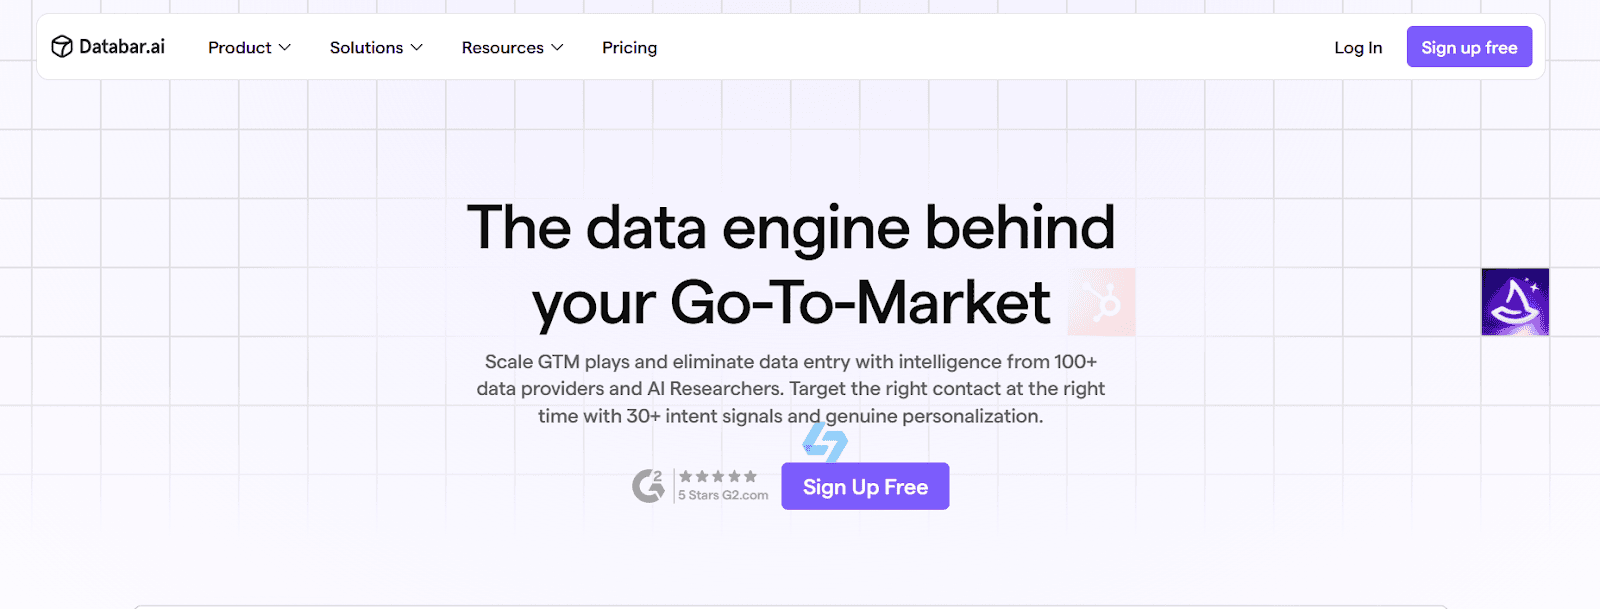Click the Databar.ai cube logo icon
Viewport: 1600px width, 609px height.
61,46
